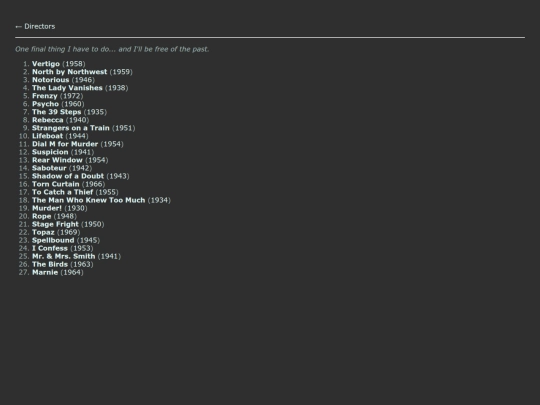This screenshot has width=540, height=405.
Task: Select Dial M for Murder link
Action: (x=65, y=144)
